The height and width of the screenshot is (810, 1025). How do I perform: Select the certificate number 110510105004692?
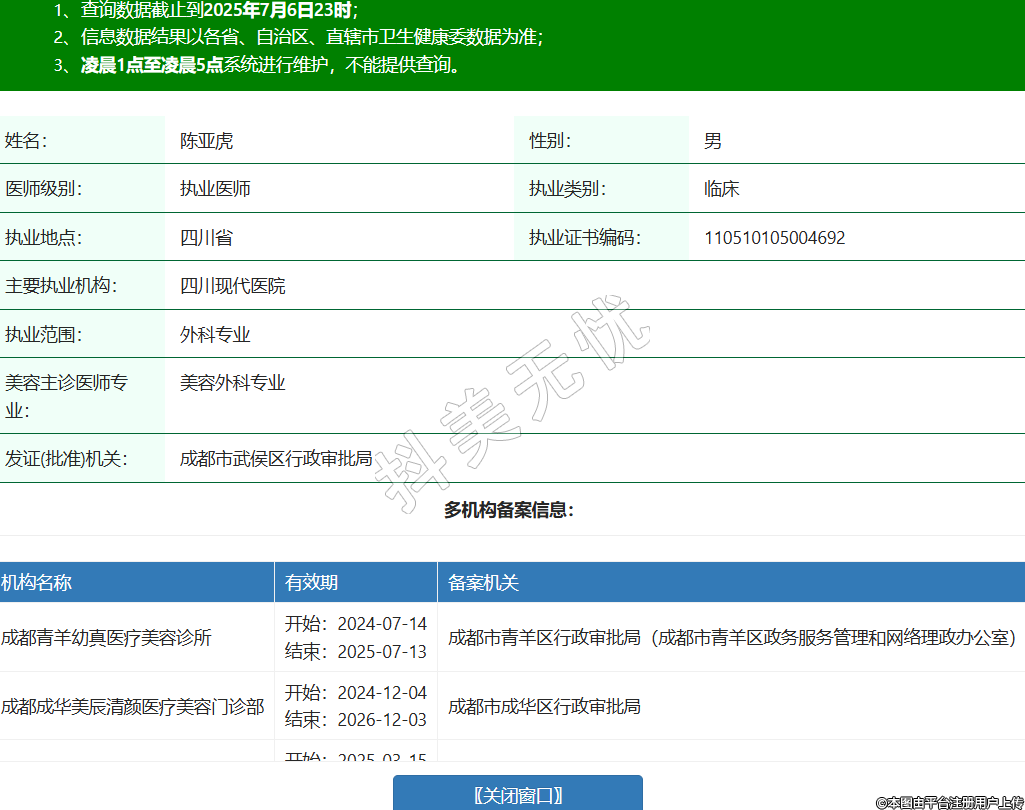(x=774, y=238)
